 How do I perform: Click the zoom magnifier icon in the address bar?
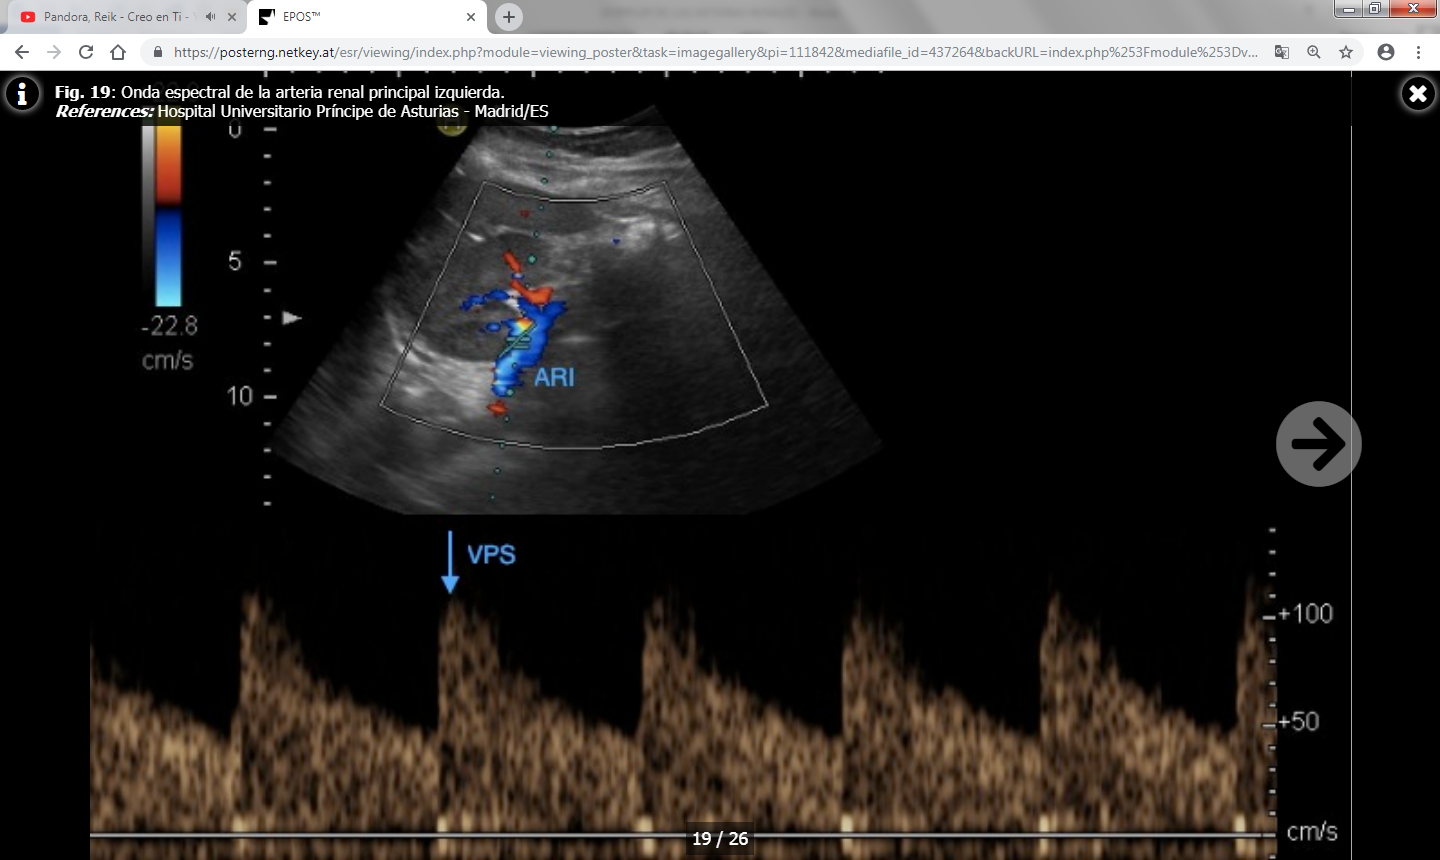(1313, 52)
